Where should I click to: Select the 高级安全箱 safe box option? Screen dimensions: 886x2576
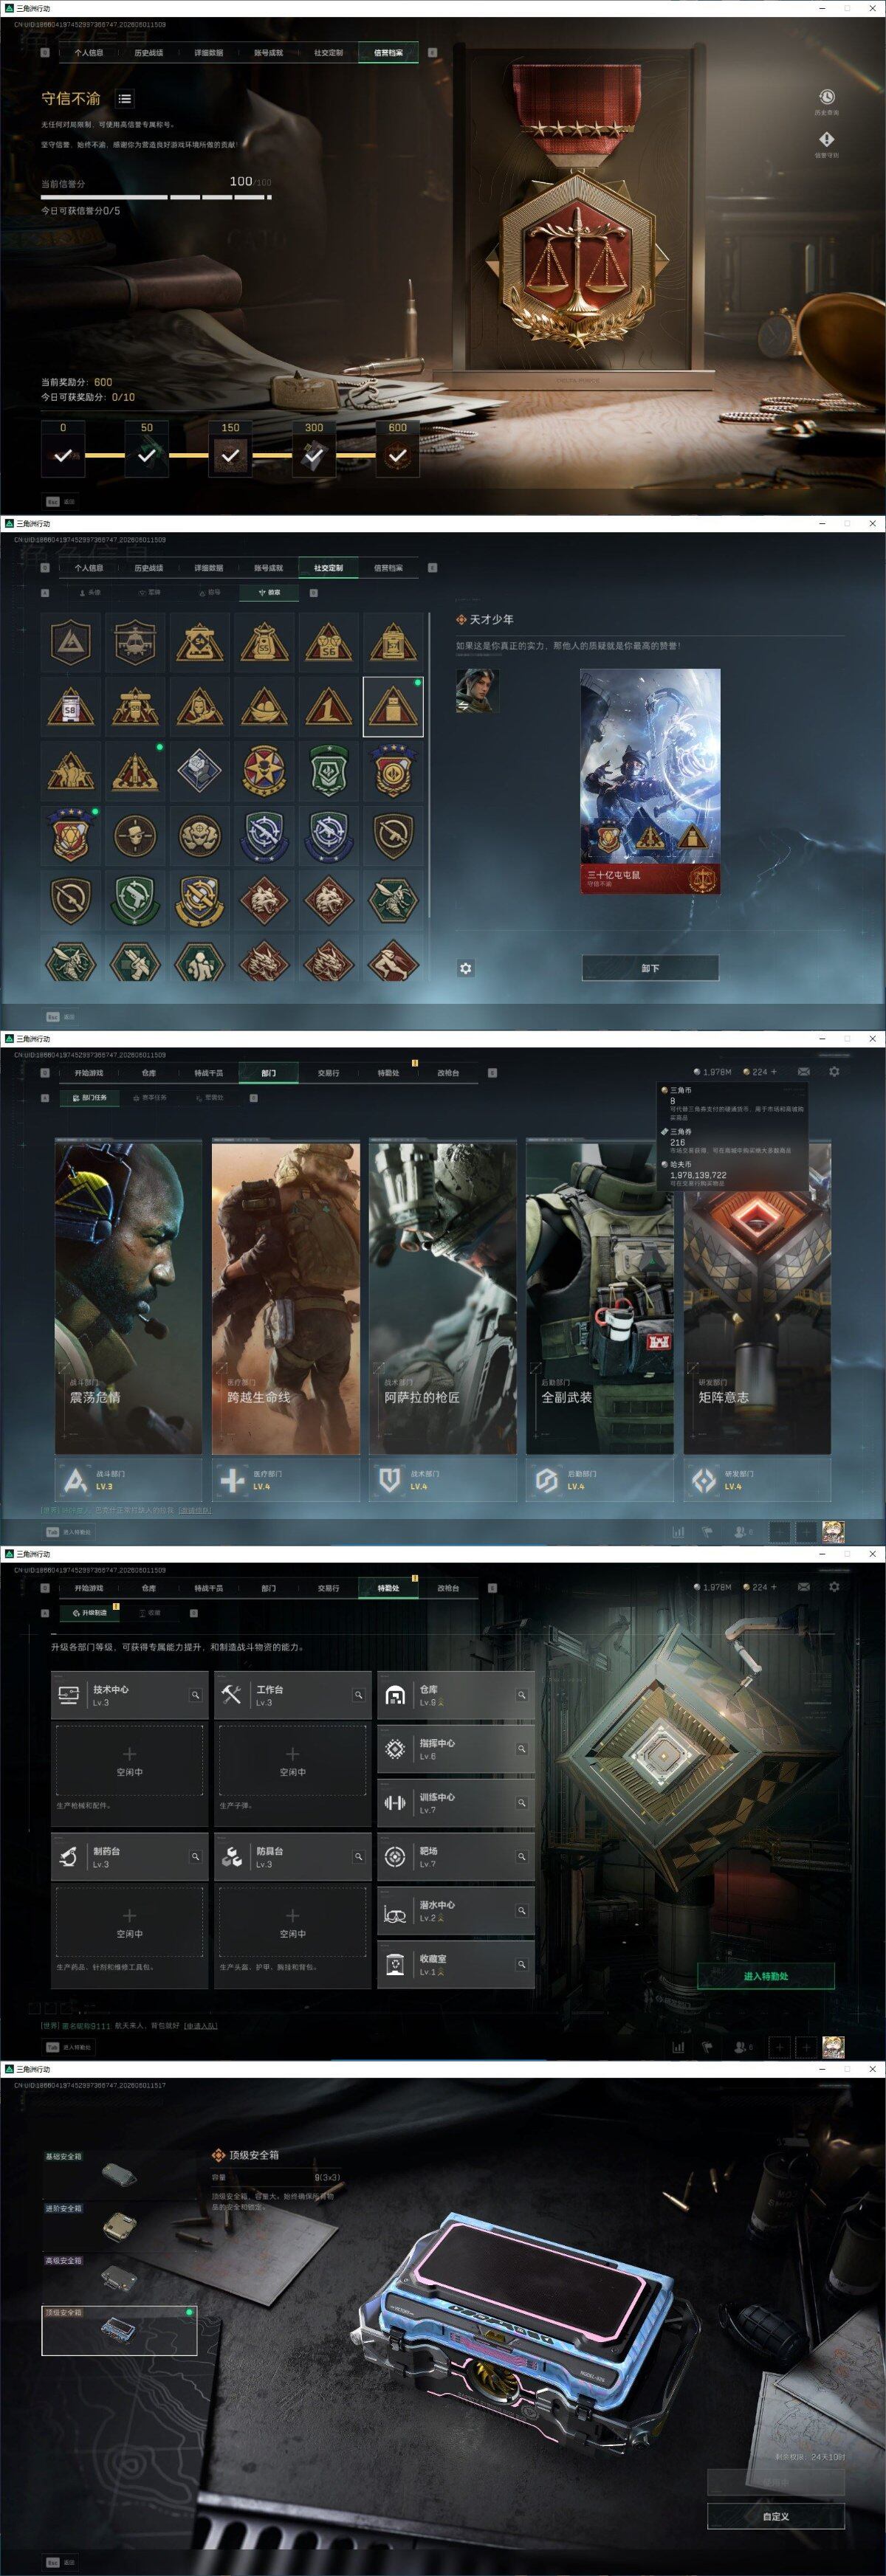tap(120, 2277)
